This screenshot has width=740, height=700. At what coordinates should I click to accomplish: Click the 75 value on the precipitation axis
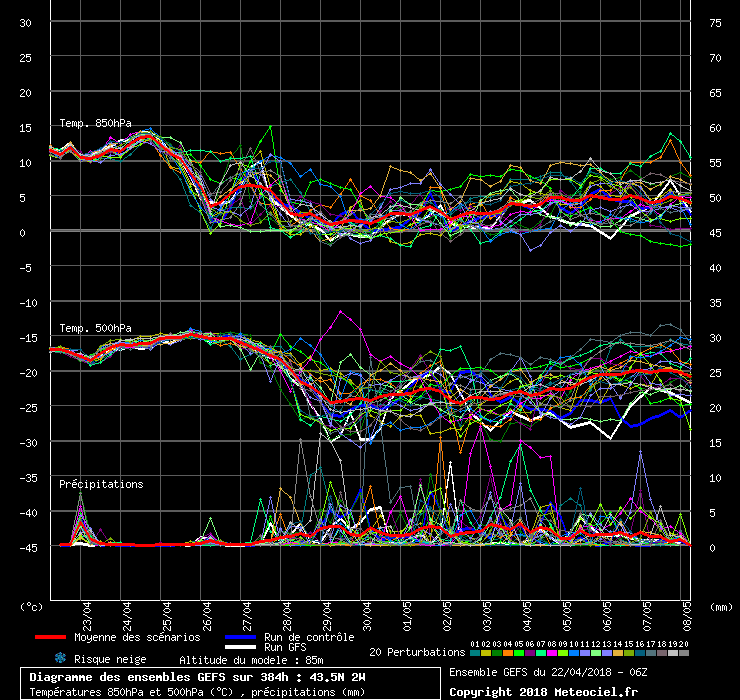pos(715,23)
